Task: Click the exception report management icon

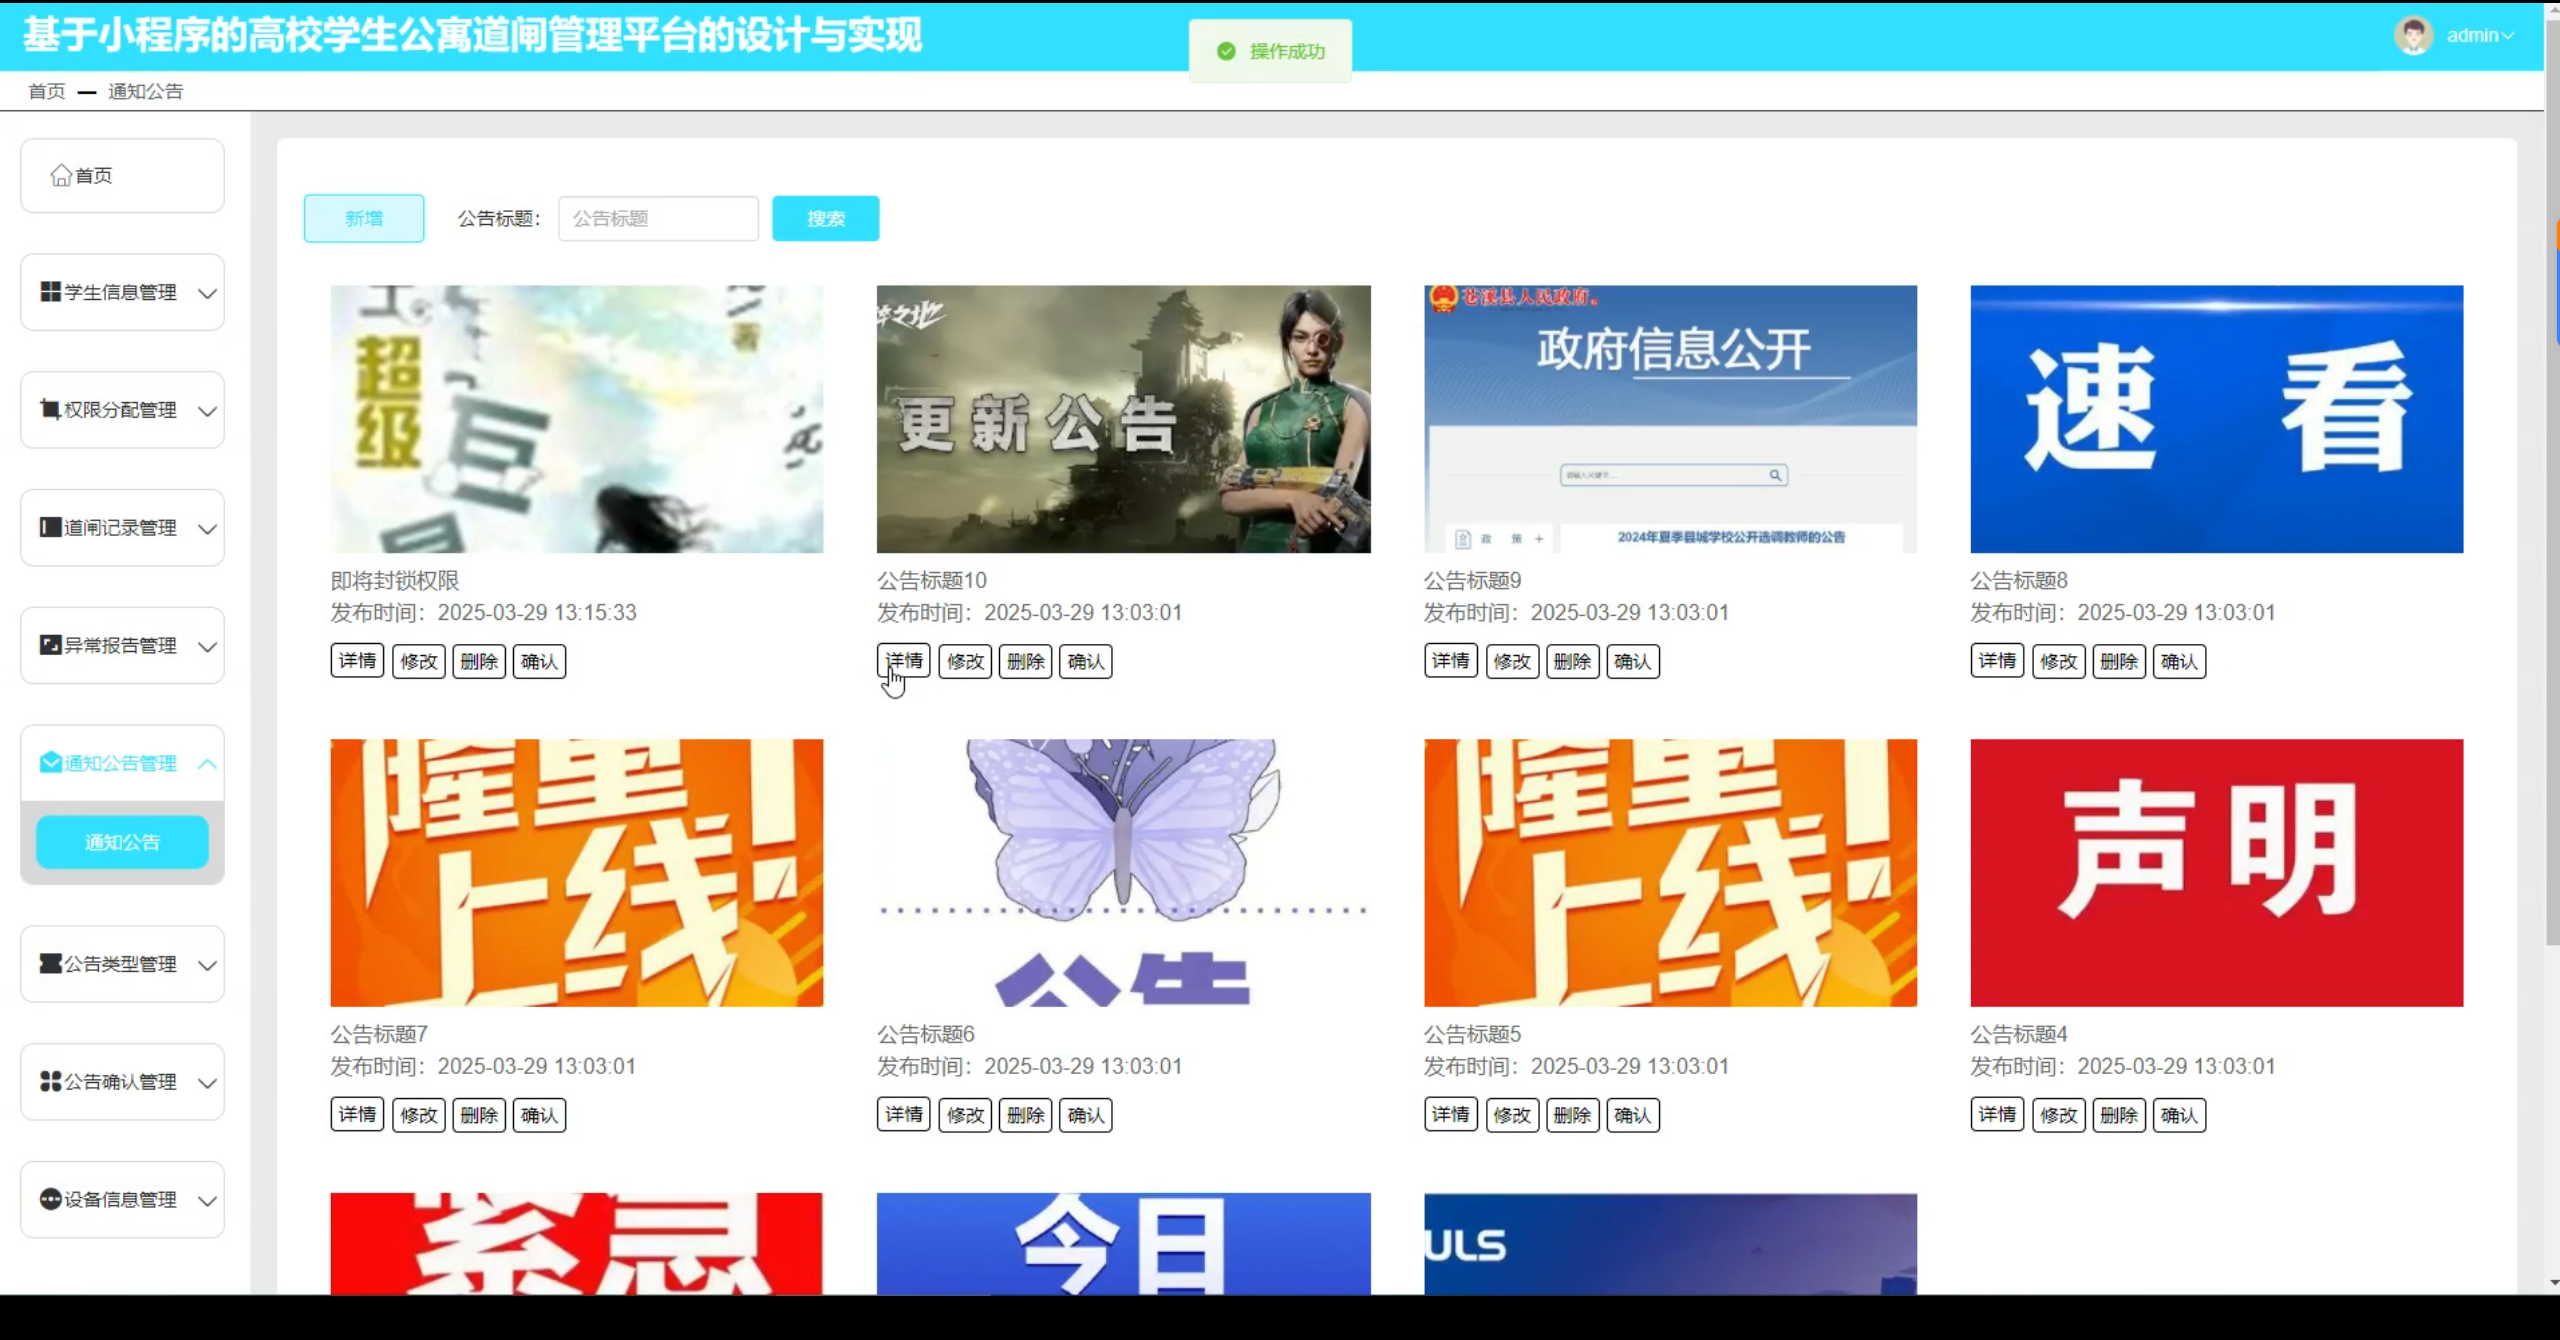Action: click(50, 645)
